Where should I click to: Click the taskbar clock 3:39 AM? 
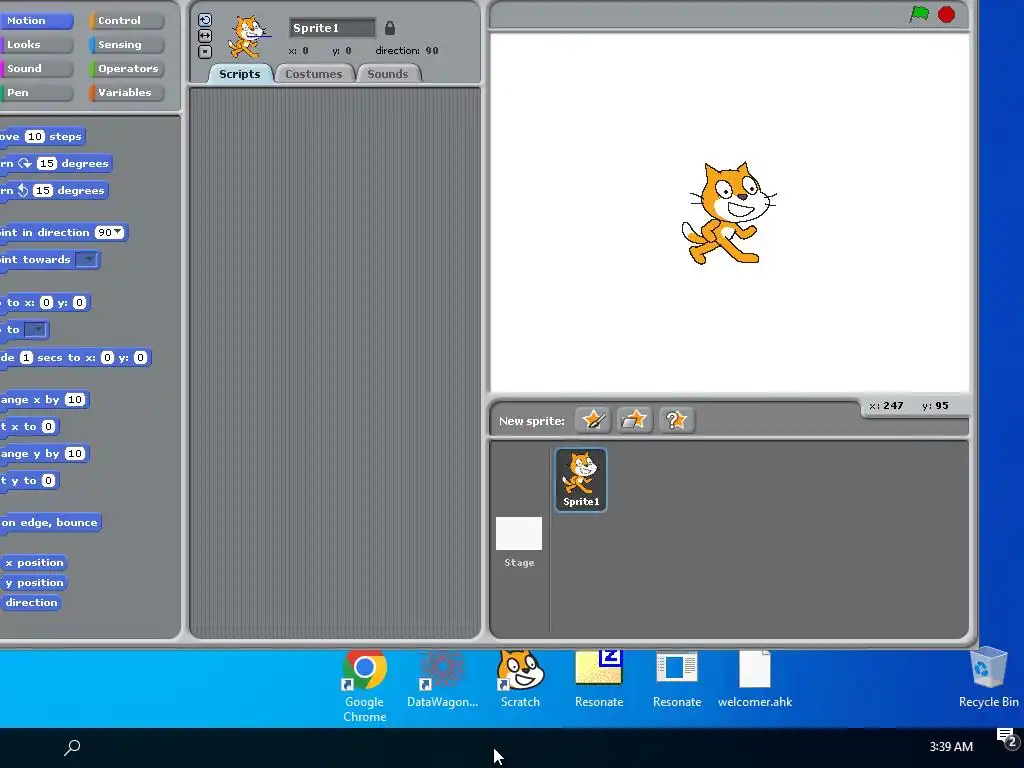[951, 746]
